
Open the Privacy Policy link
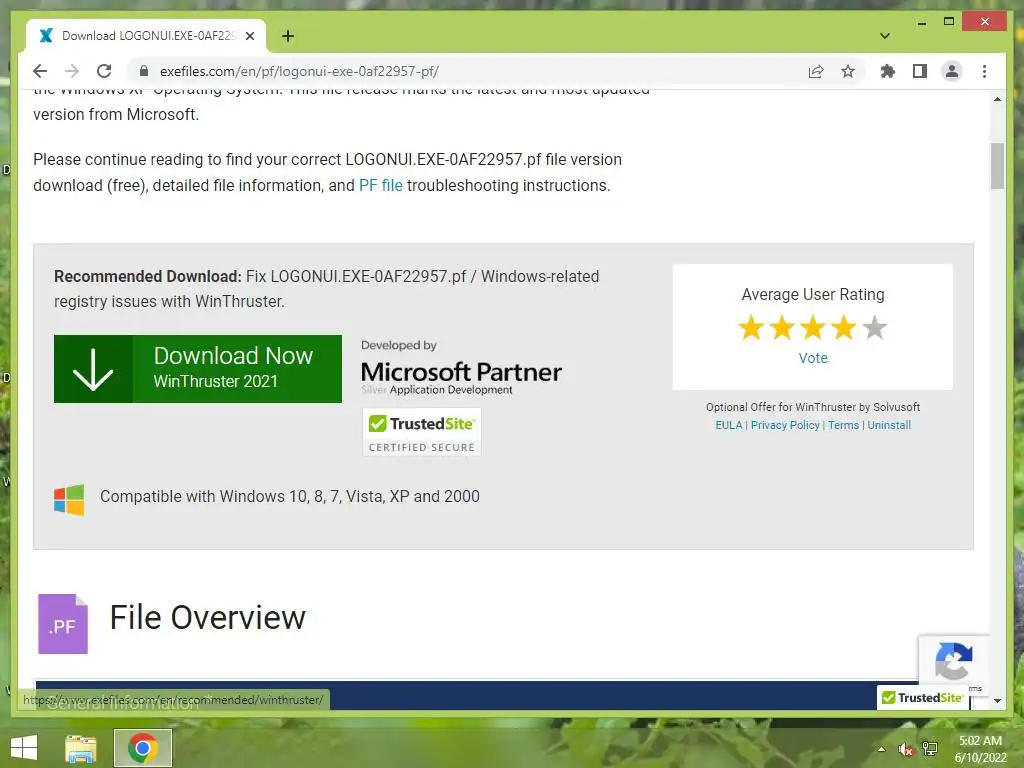pos(785,425)
